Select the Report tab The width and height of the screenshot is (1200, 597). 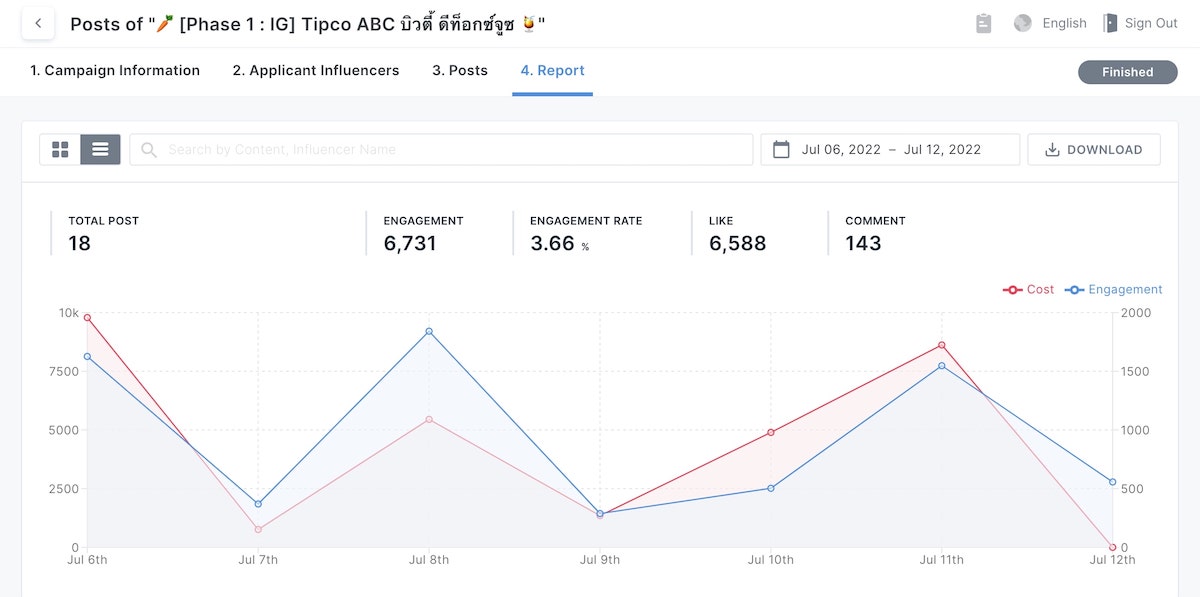coord(552,71)
